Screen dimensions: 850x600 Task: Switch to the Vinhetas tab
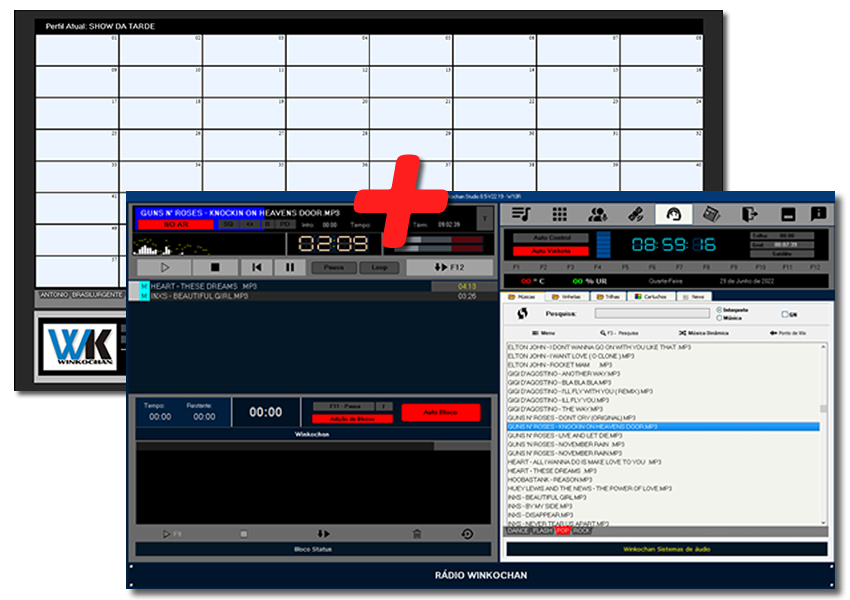pos(566,296)
